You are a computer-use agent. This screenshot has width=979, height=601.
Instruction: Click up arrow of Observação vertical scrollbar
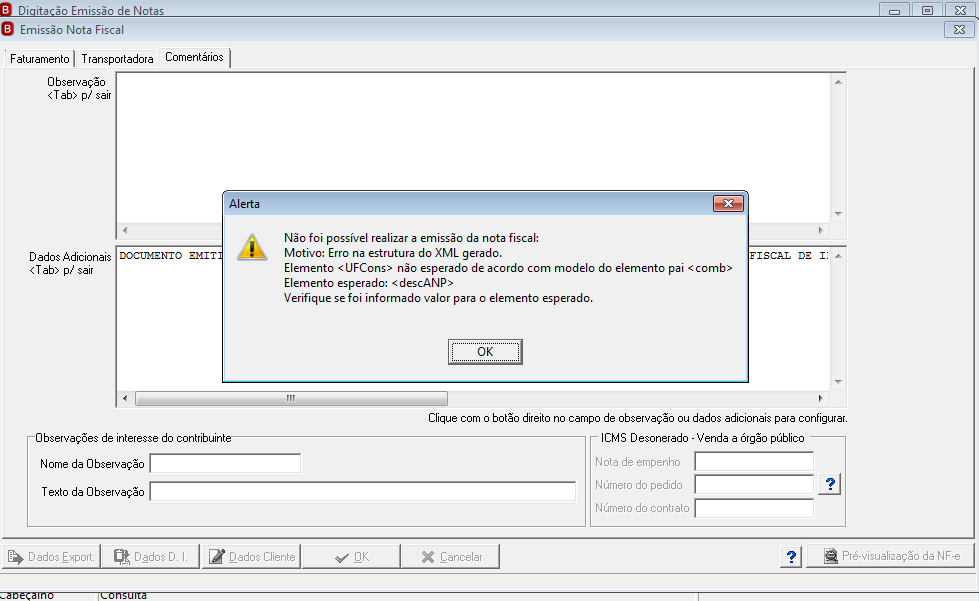click(839, 82)
